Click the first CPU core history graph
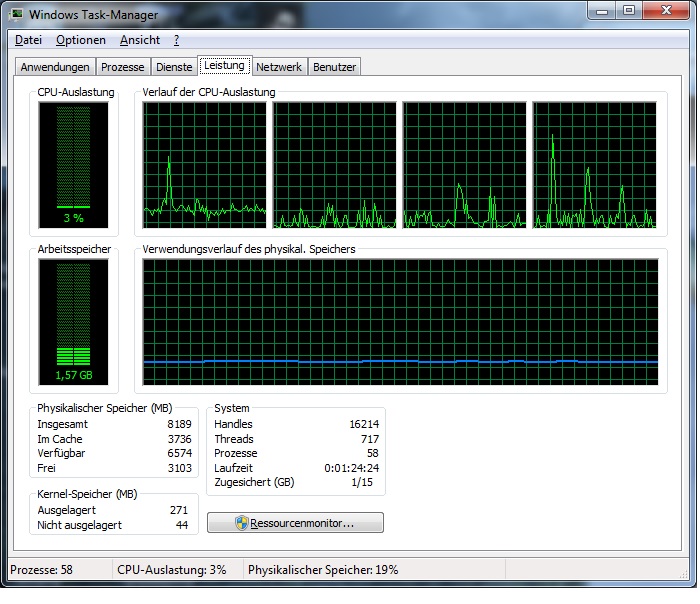 (x=204, y=165)
